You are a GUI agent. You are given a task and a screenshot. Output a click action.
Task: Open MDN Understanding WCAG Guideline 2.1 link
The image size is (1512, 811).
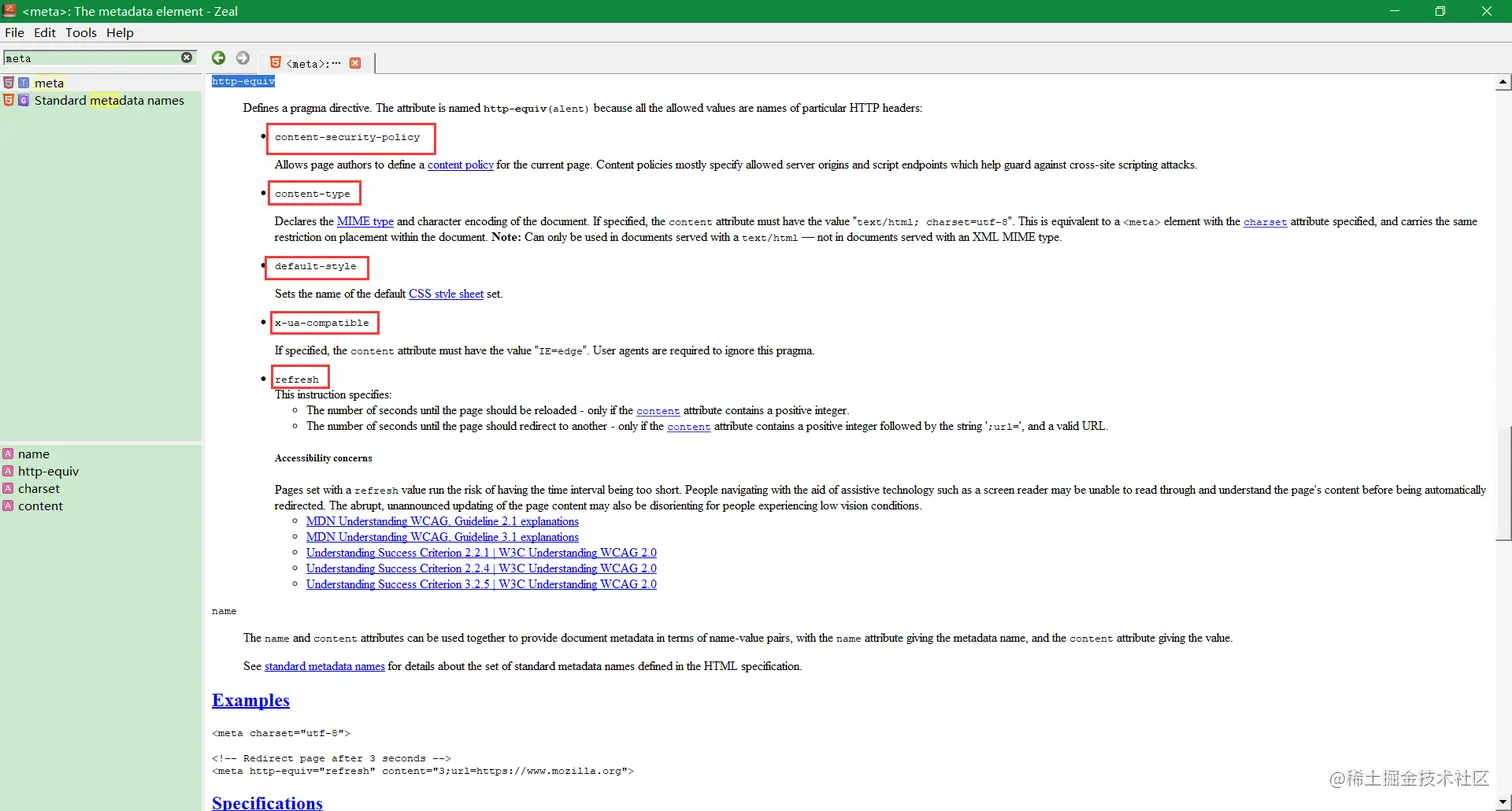pyautogui.click(x=442, y=521)
